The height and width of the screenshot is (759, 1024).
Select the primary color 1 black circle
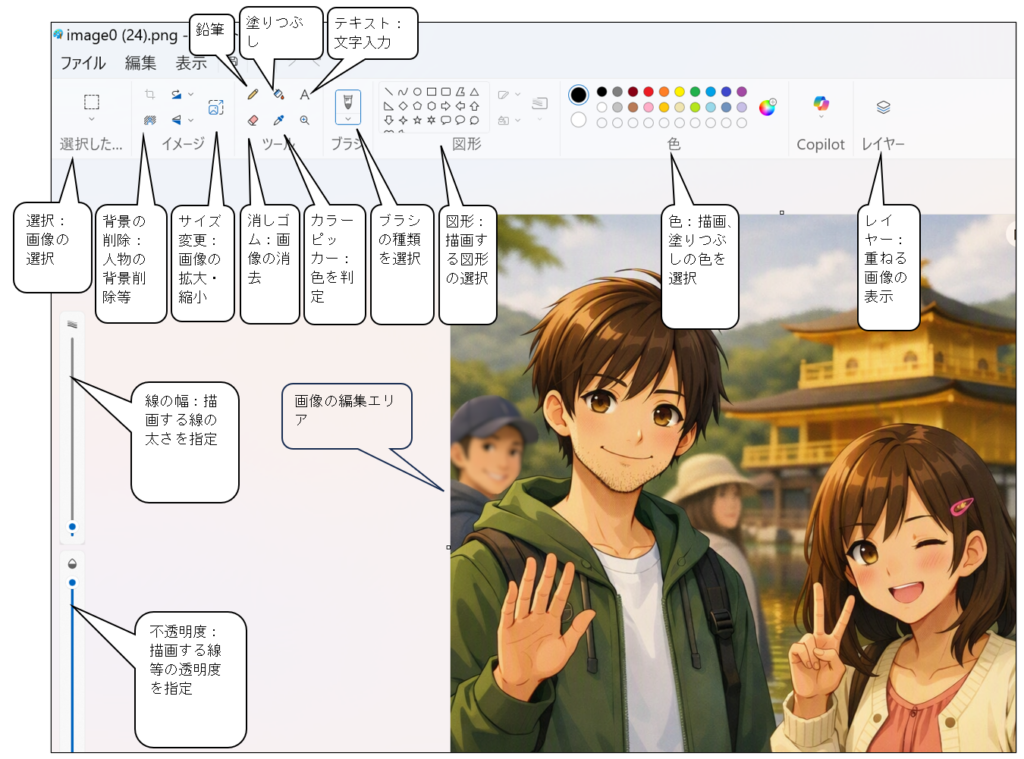point(578,95)
